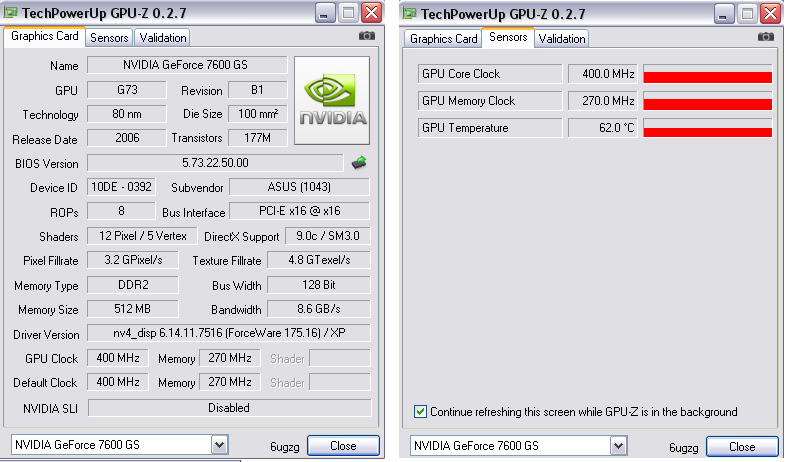This screenshot has height=462, width=800.
Task: Click GPU-Z title bar icon in right window
Action: tap(409, 14)
